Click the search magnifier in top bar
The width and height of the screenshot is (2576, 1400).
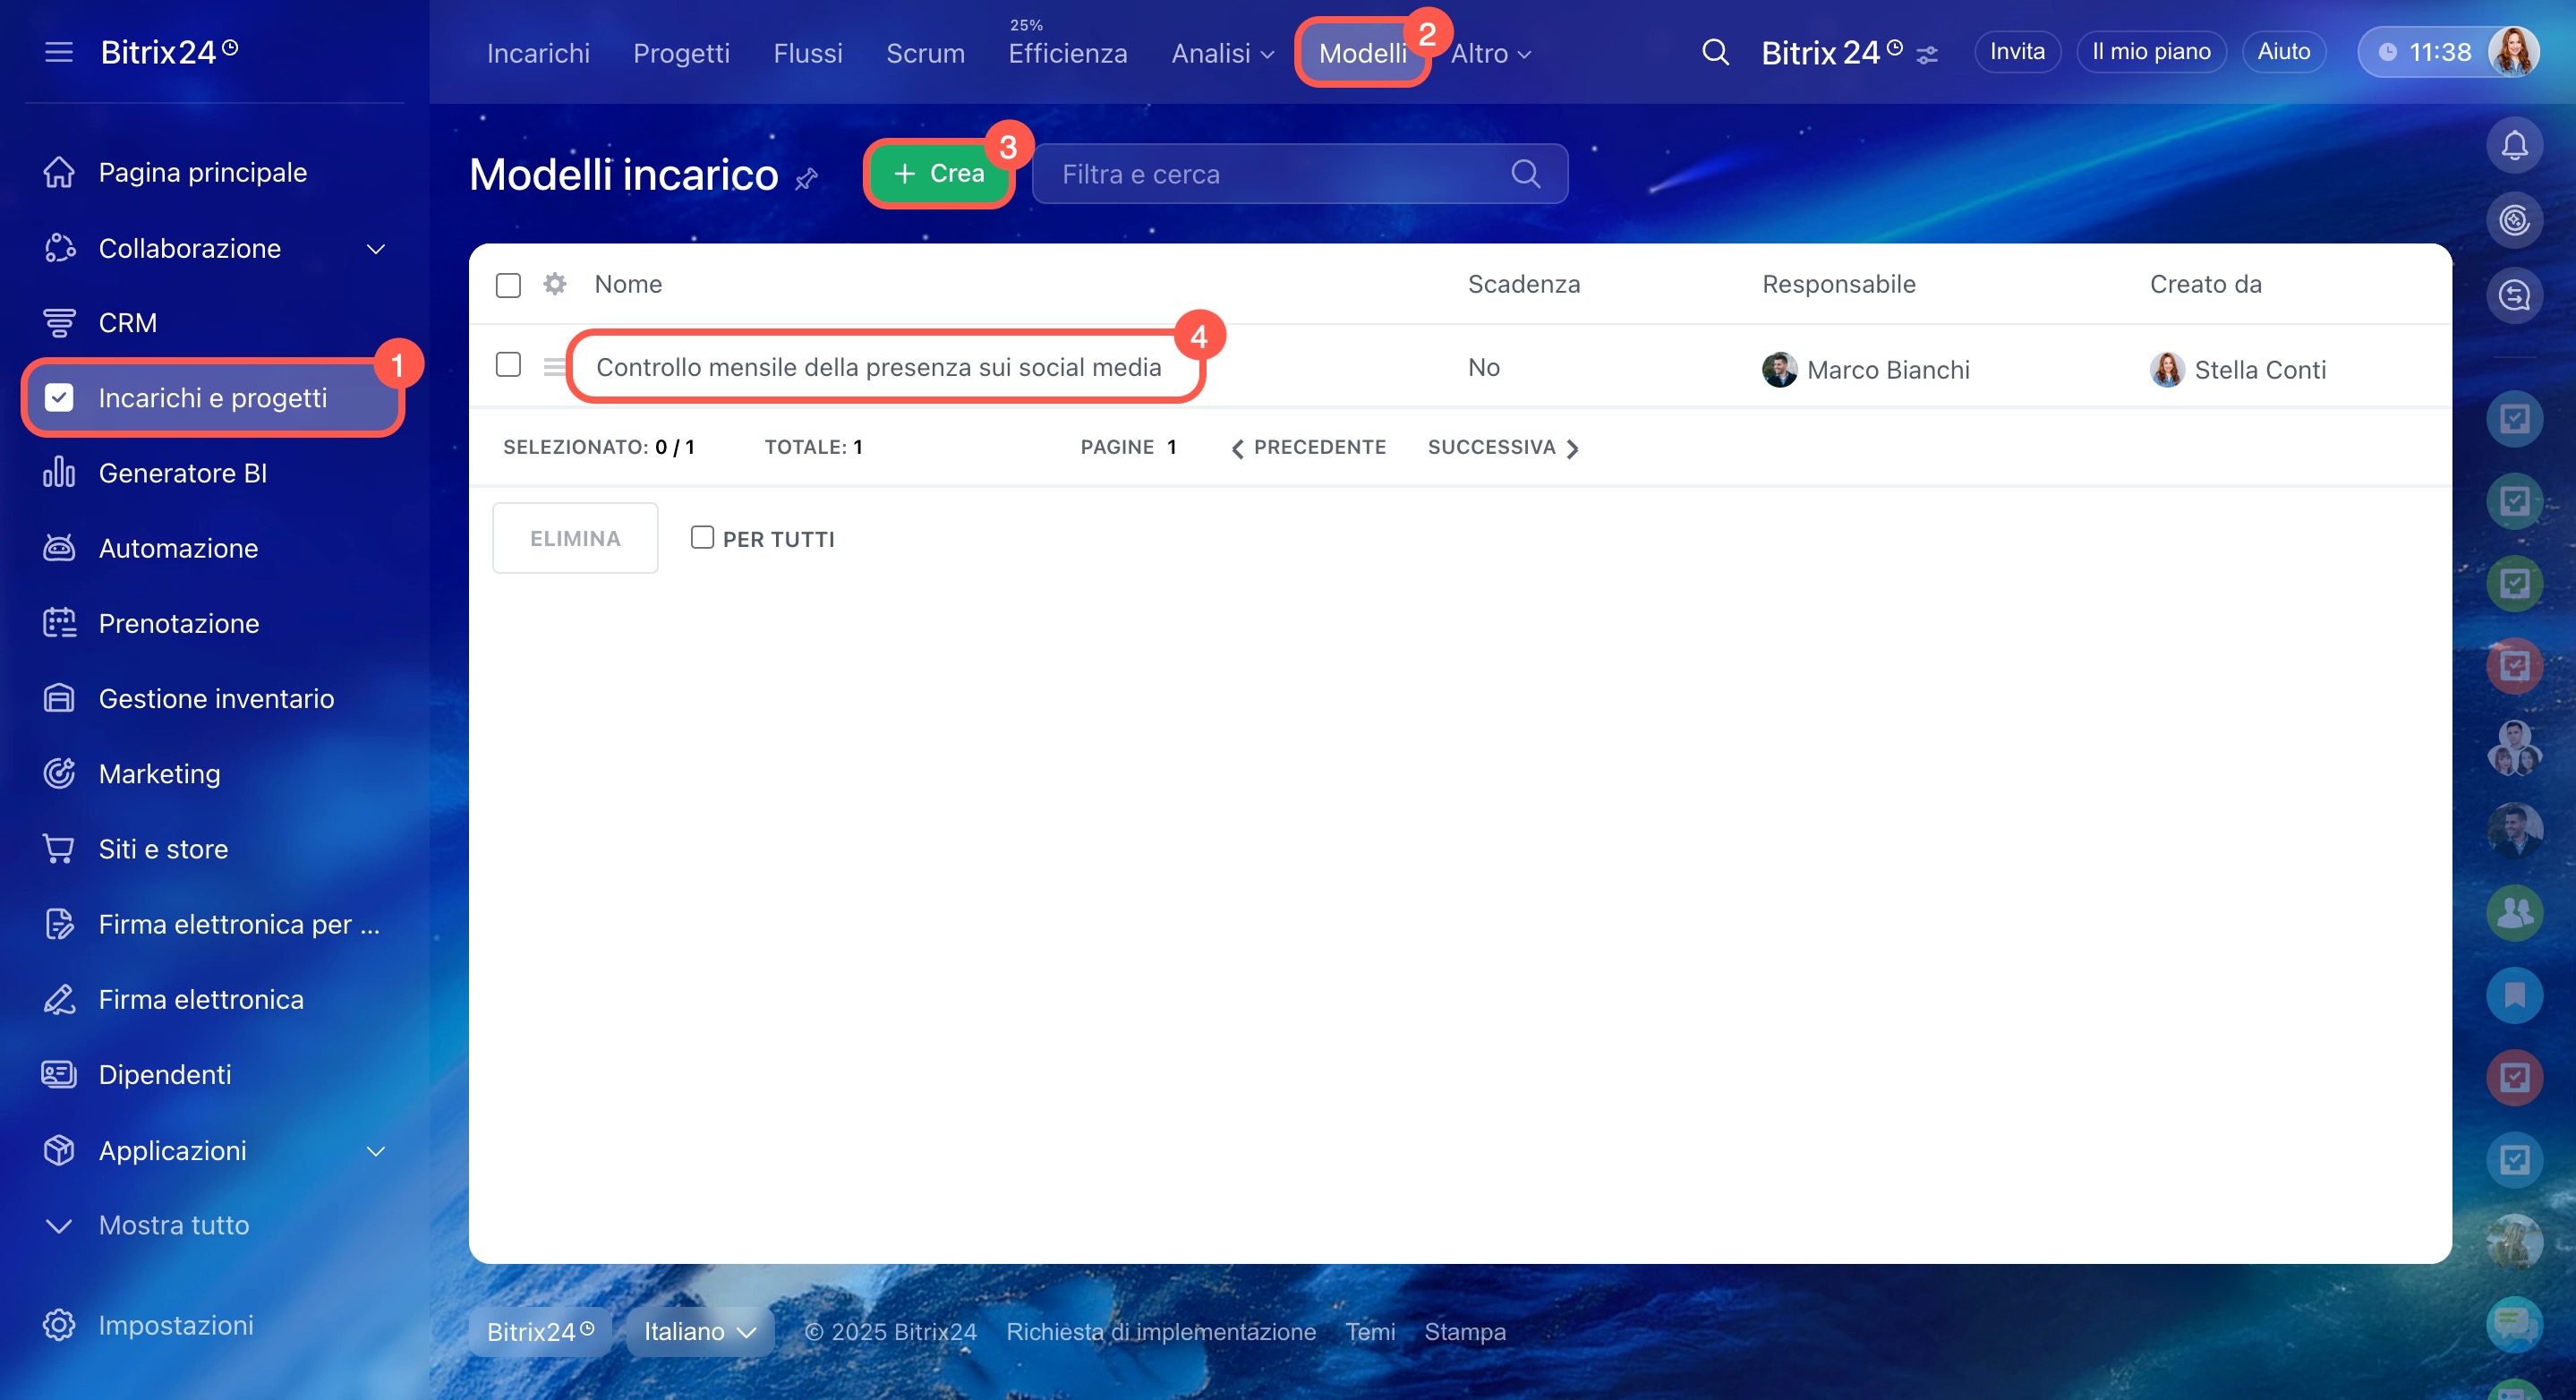pos(1715,52)
